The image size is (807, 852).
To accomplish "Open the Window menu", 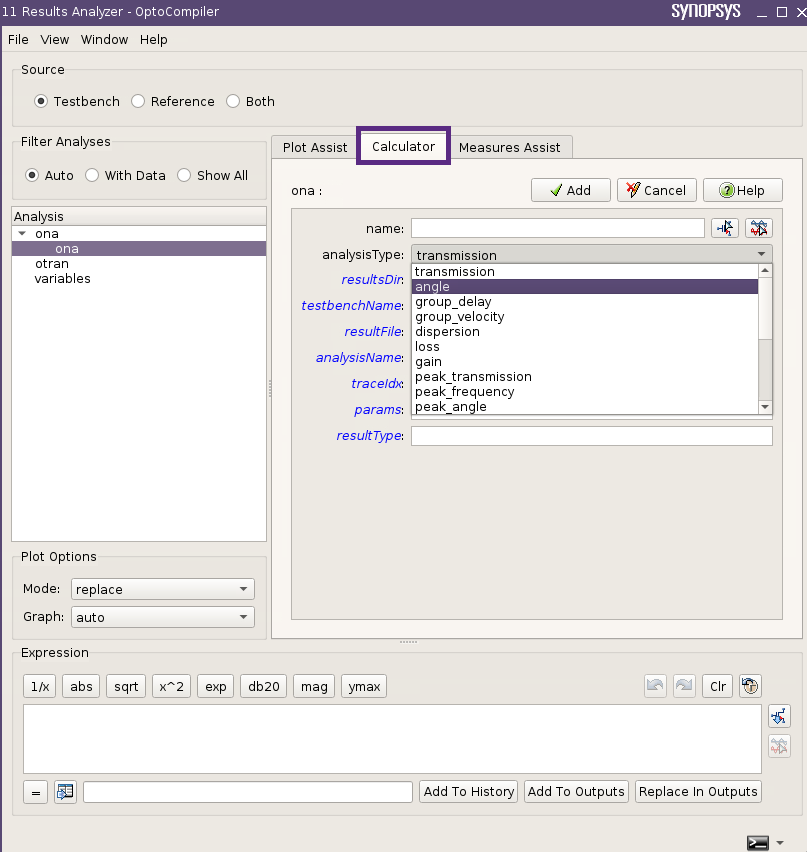I will click(x=104, y=40).
